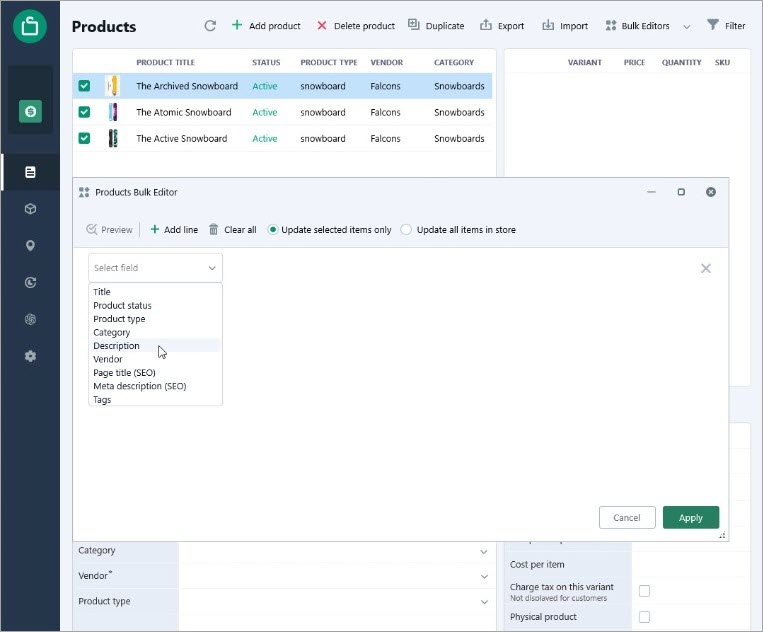The width and height of the screenshot is (763, 632).
Task: Expand the Category dropdown below dialog
Action: coord(484,552)
